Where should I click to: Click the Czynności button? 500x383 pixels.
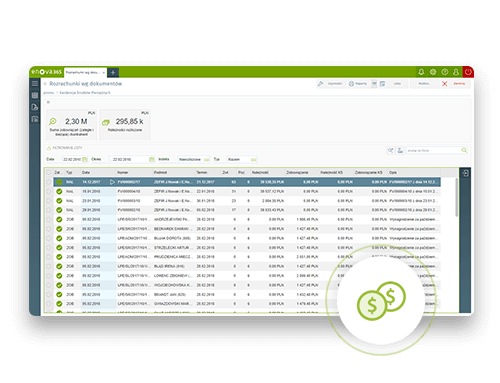[330, 84]
